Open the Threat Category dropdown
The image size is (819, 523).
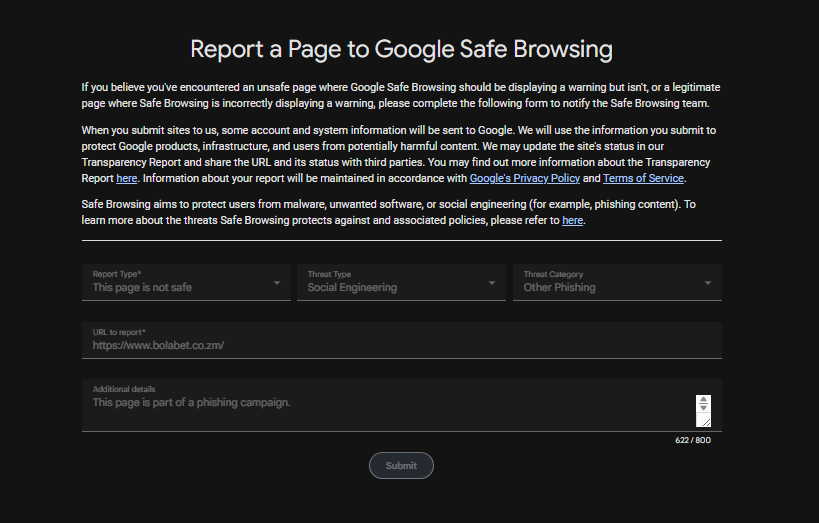click(617, 282)
